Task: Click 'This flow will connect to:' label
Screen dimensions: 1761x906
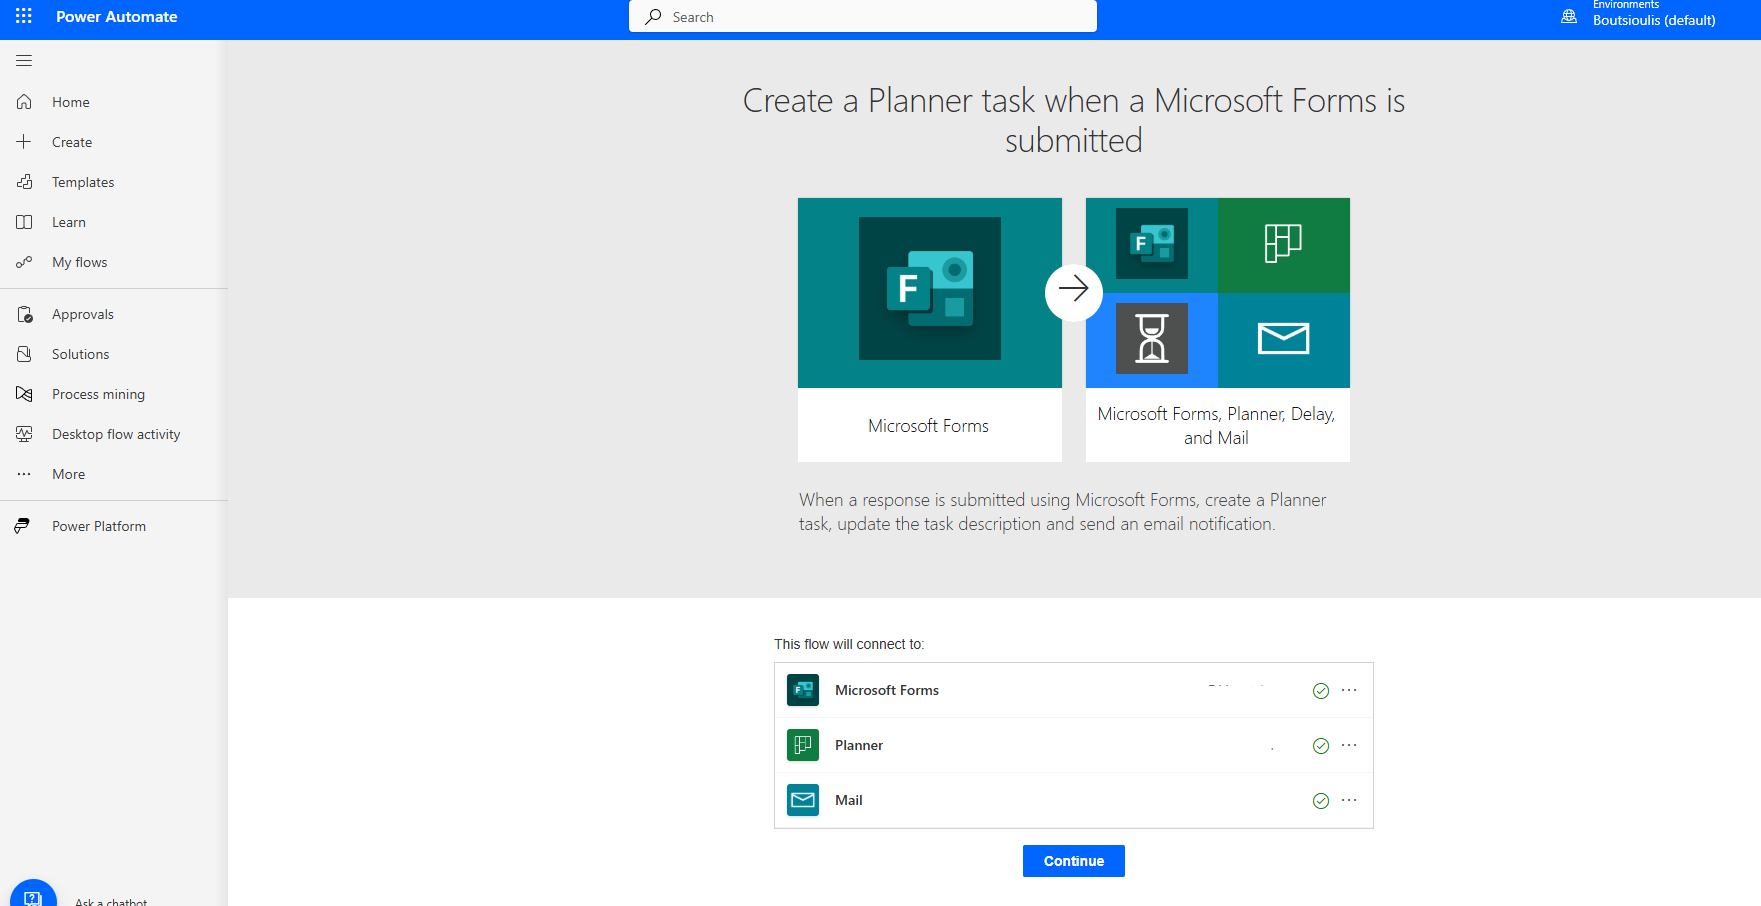Action: click(x=849, y=644)
